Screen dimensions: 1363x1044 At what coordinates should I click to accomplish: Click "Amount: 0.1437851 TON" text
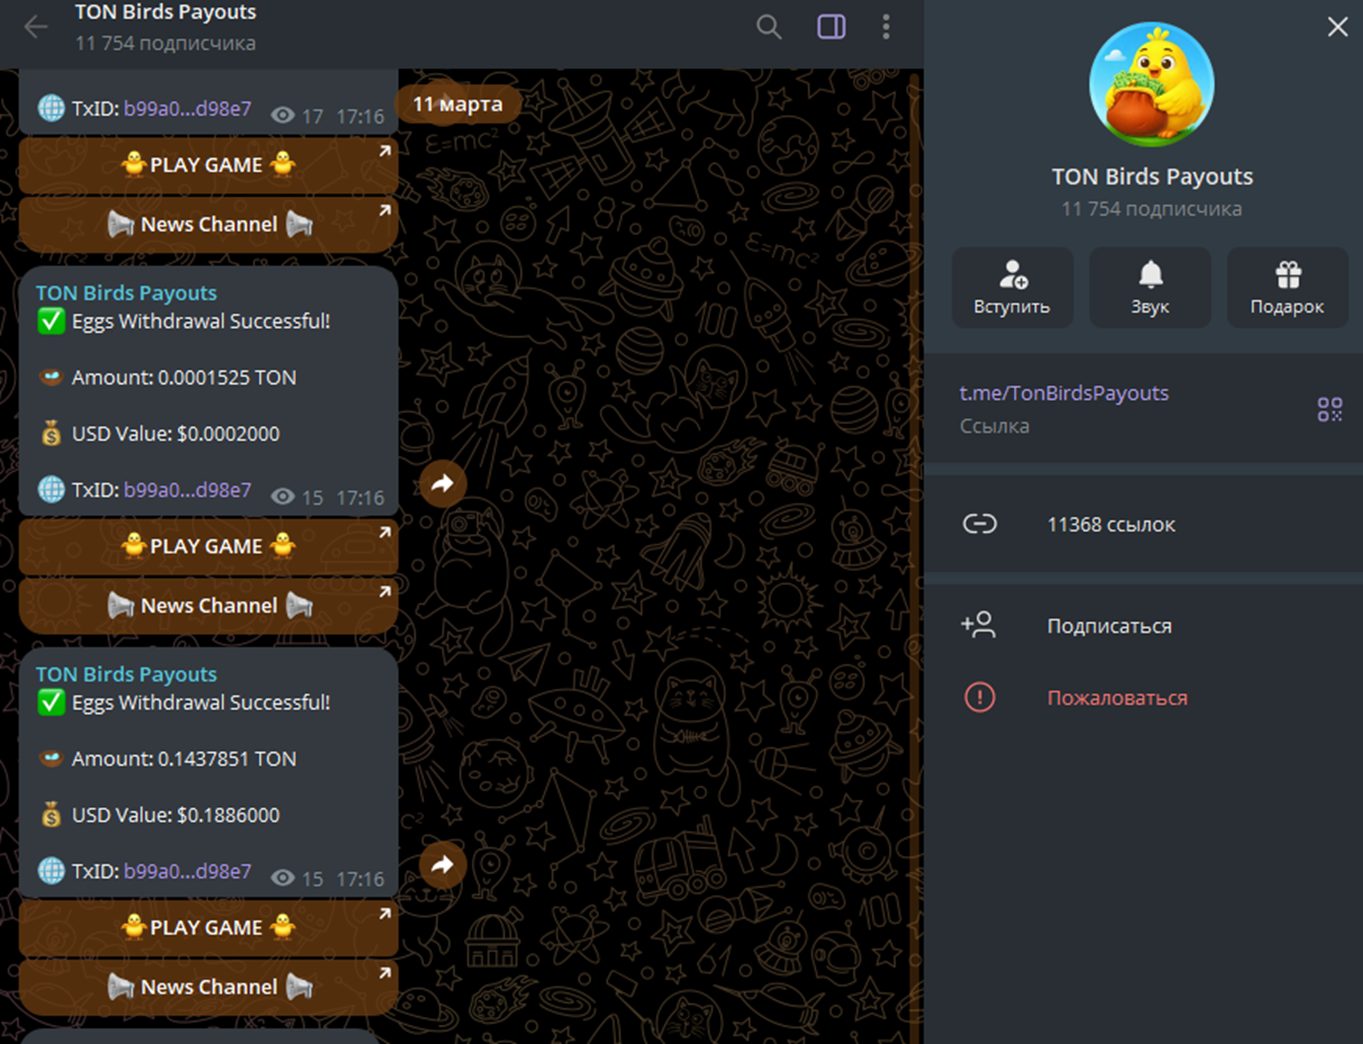[184, 759]
